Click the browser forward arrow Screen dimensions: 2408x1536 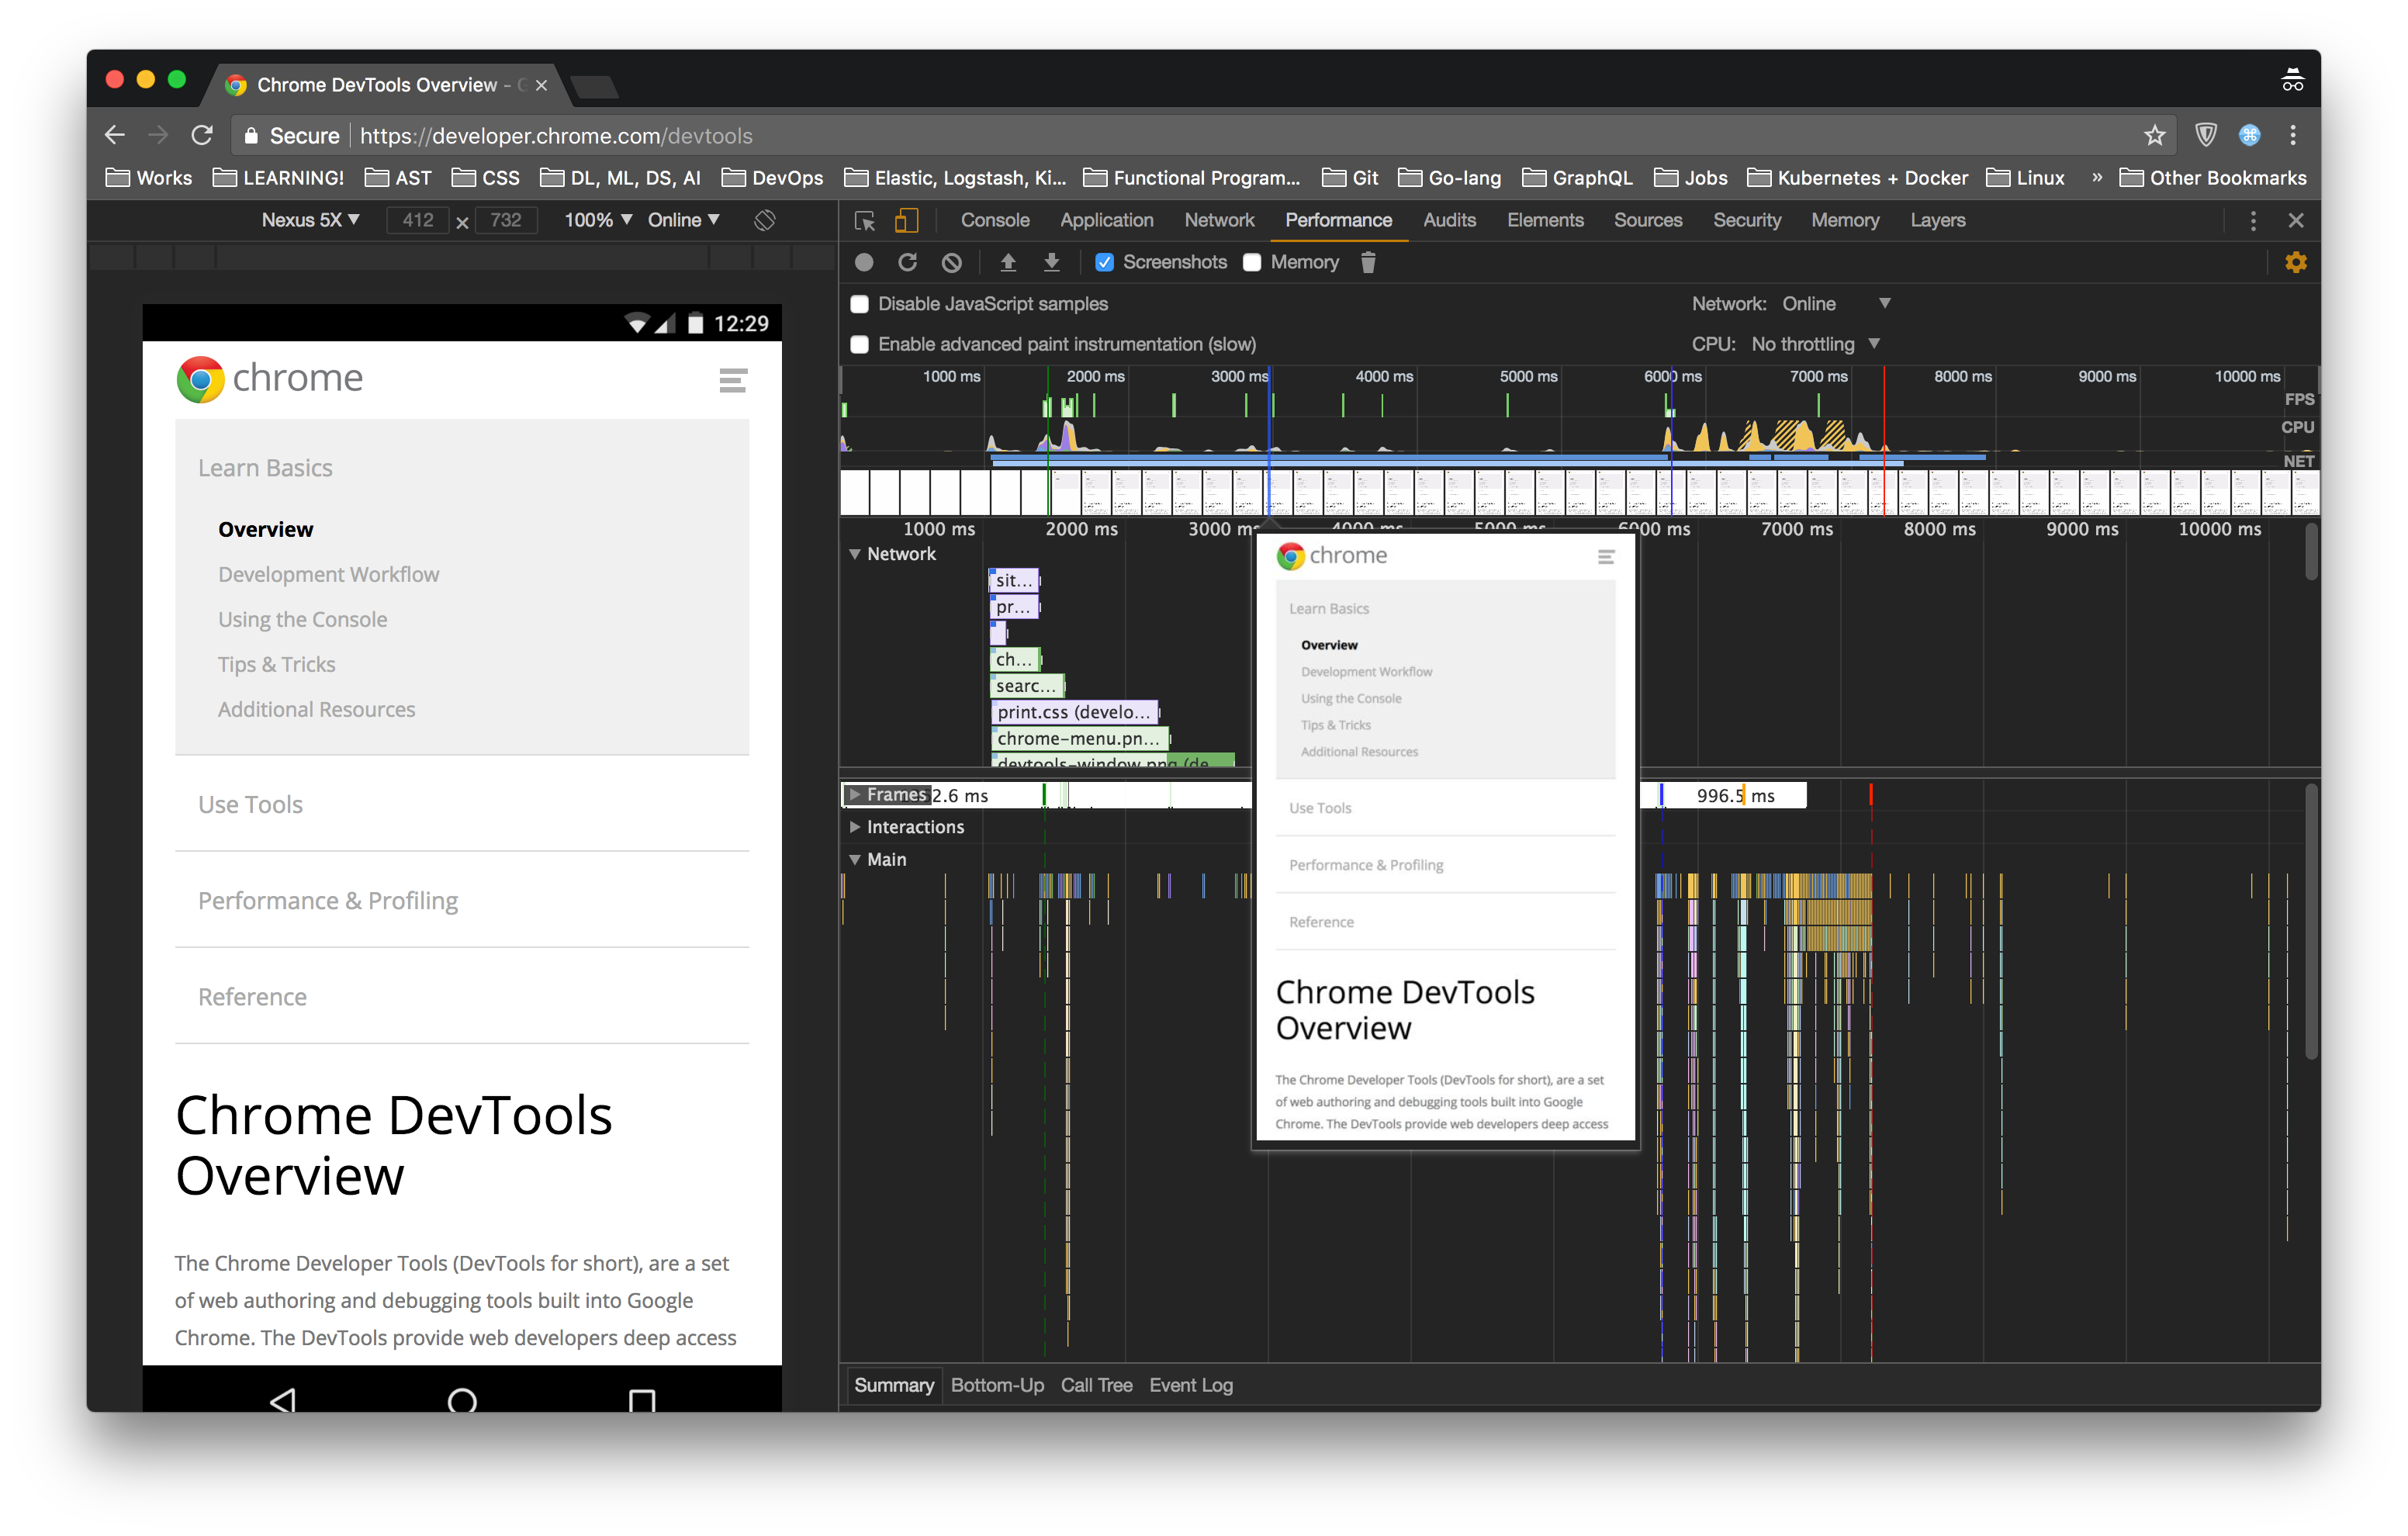click(158, 135)
